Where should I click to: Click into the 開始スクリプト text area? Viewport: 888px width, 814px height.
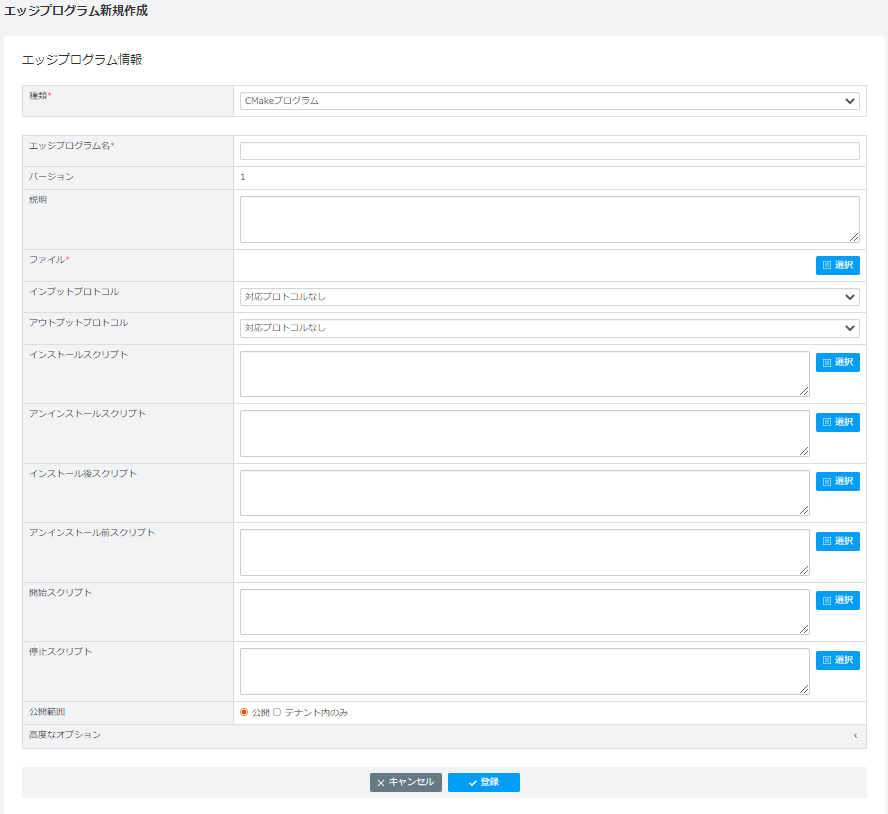524,612
